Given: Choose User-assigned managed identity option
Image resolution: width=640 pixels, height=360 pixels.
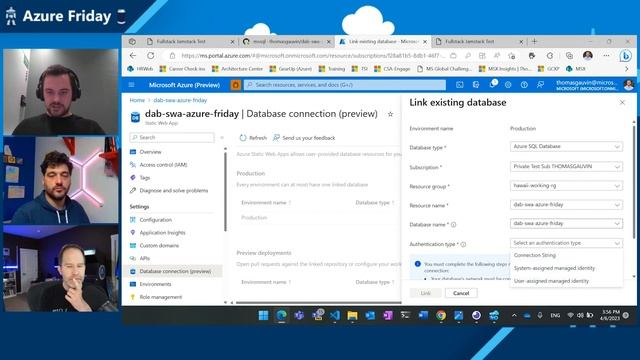Looking at the screenshot, I should (x=566, y=281).
